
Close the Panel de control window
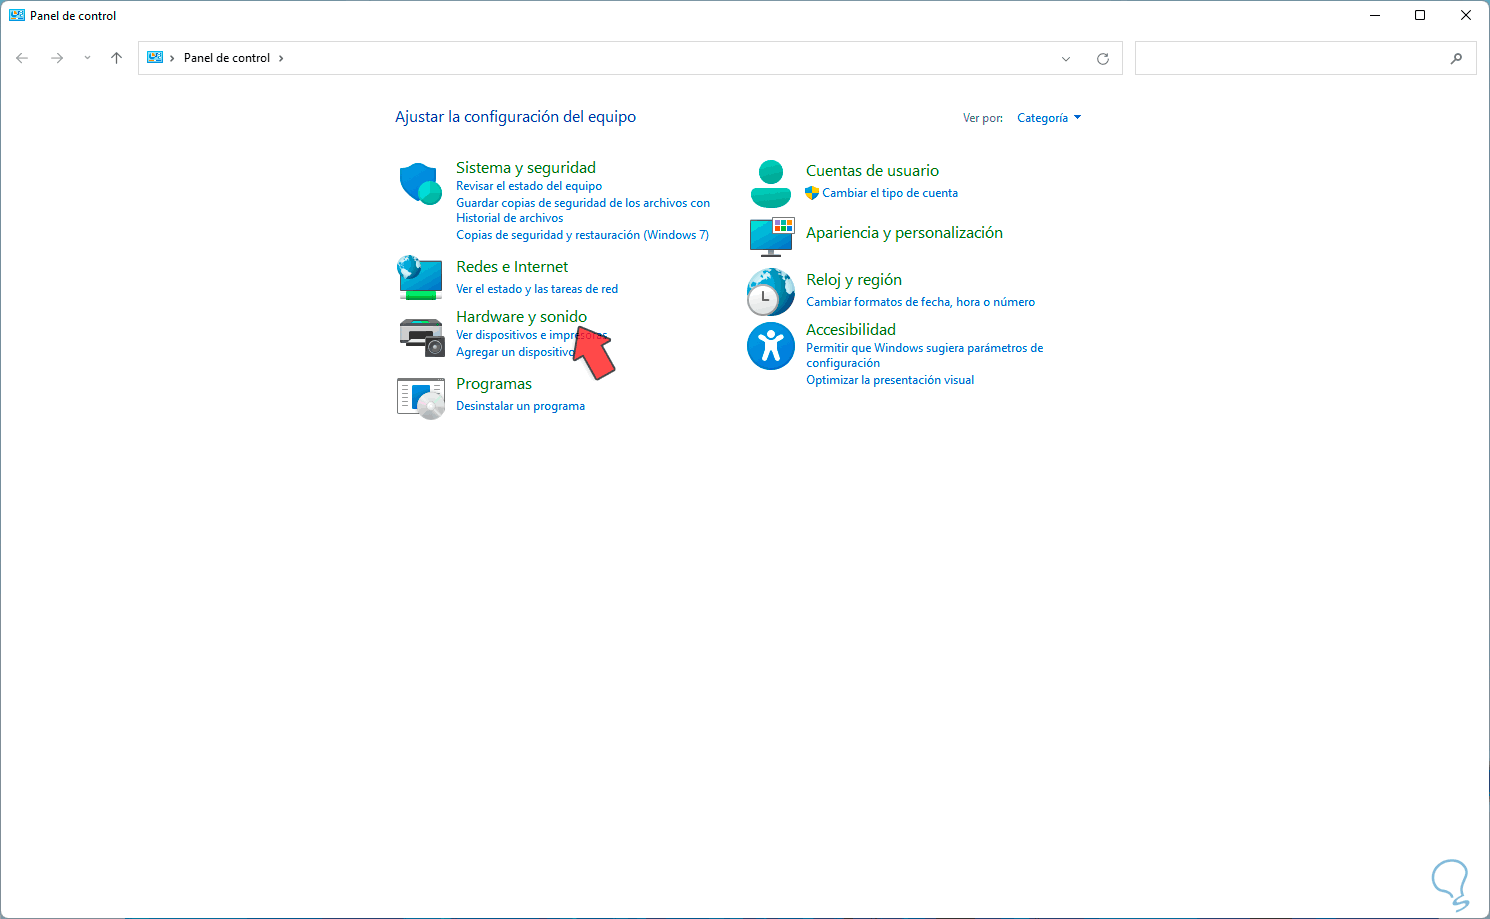(x=1466, y=15)
